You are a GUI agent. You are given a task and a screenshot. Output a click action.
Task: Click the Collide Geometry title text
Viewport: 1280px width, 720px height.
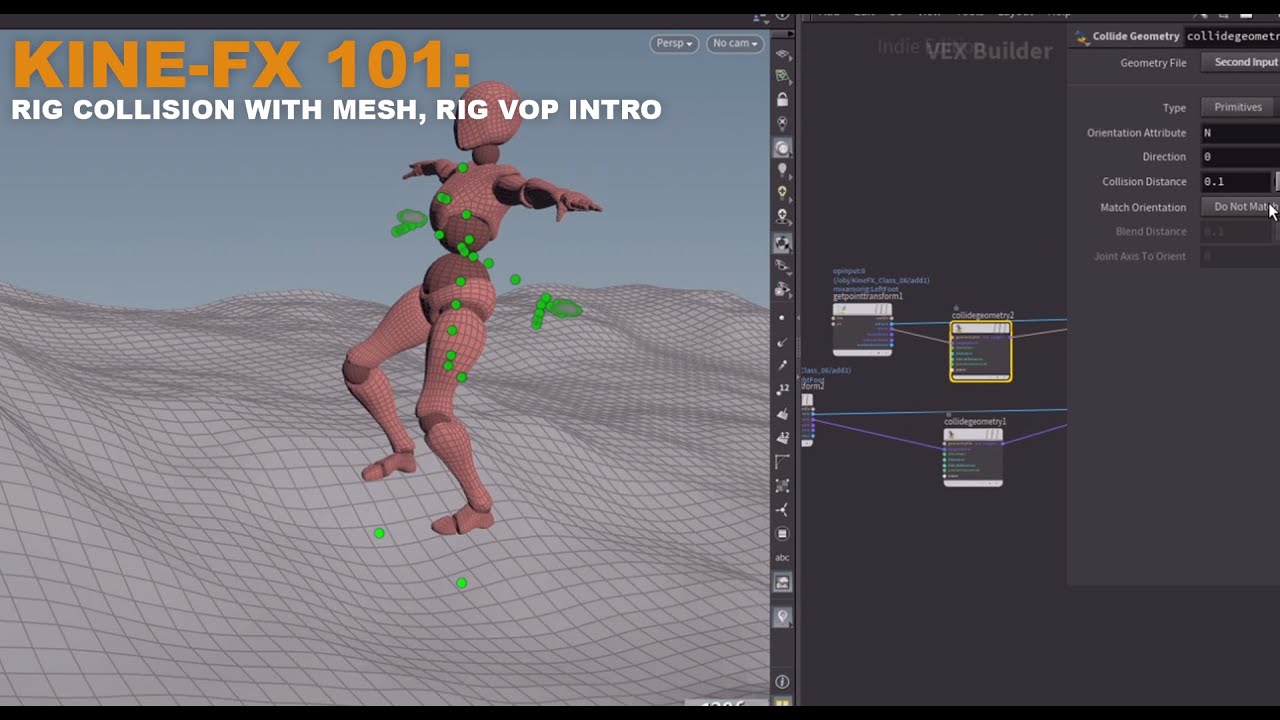coord(1136,37)
